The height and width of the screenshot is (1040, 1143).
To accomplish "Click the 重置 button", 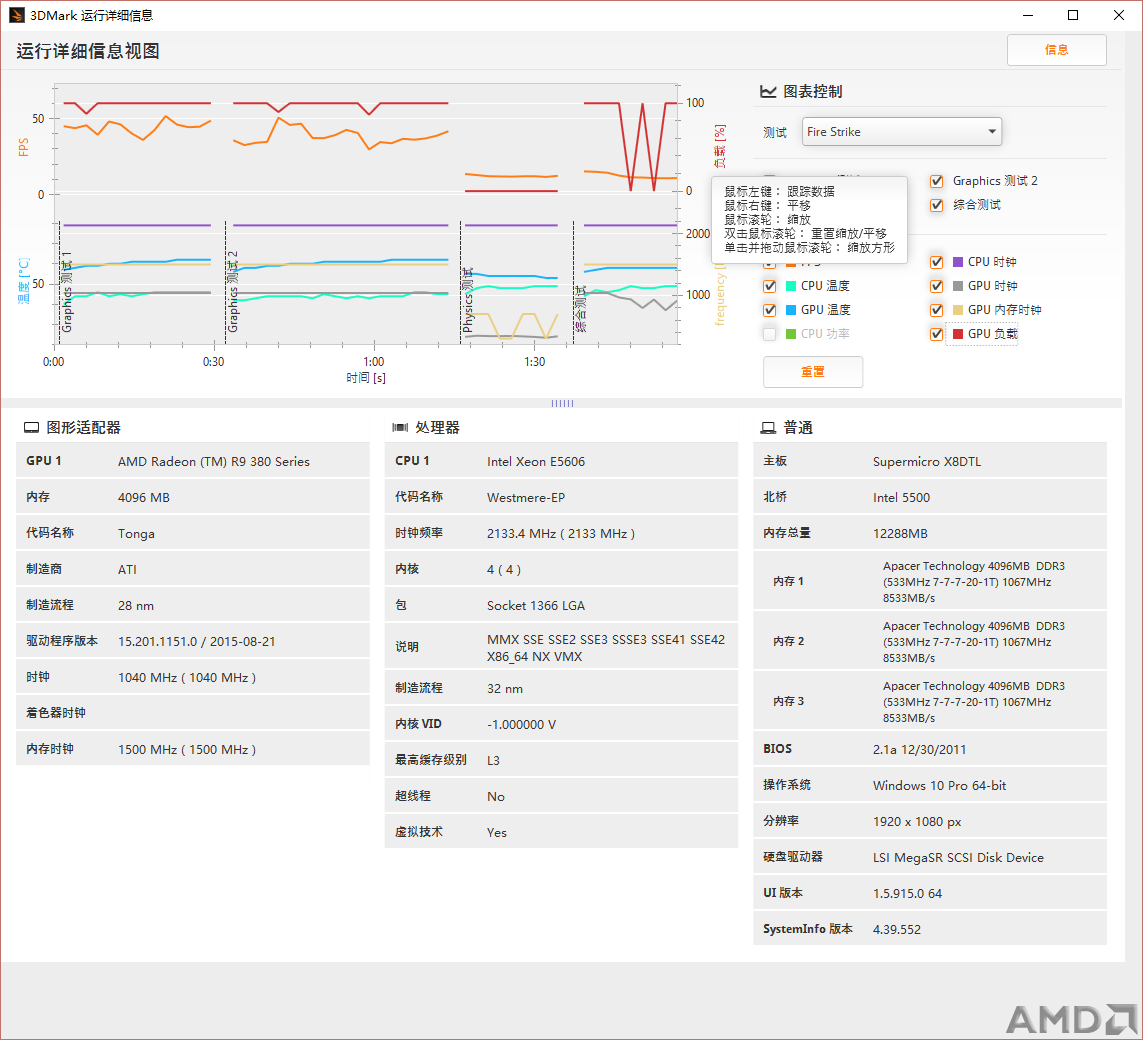I will (813, 372).
